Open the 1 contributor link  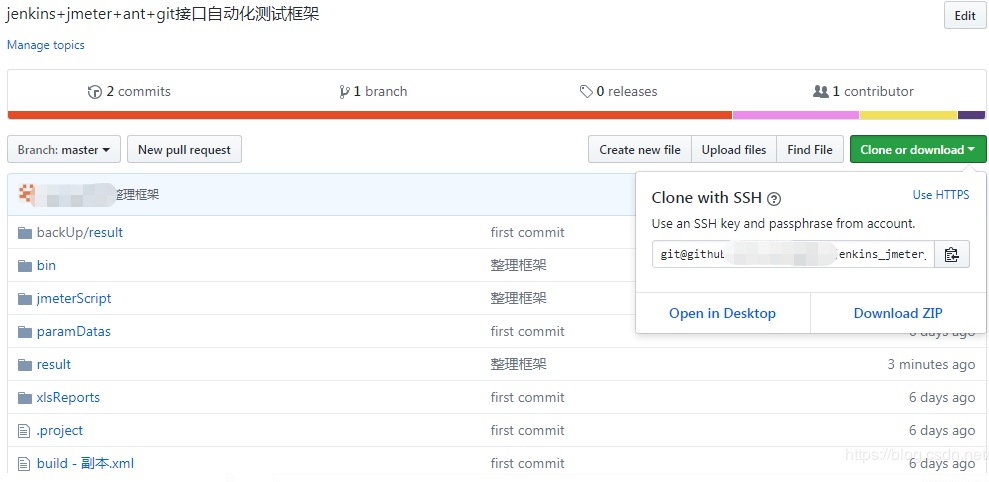(863, 92)
